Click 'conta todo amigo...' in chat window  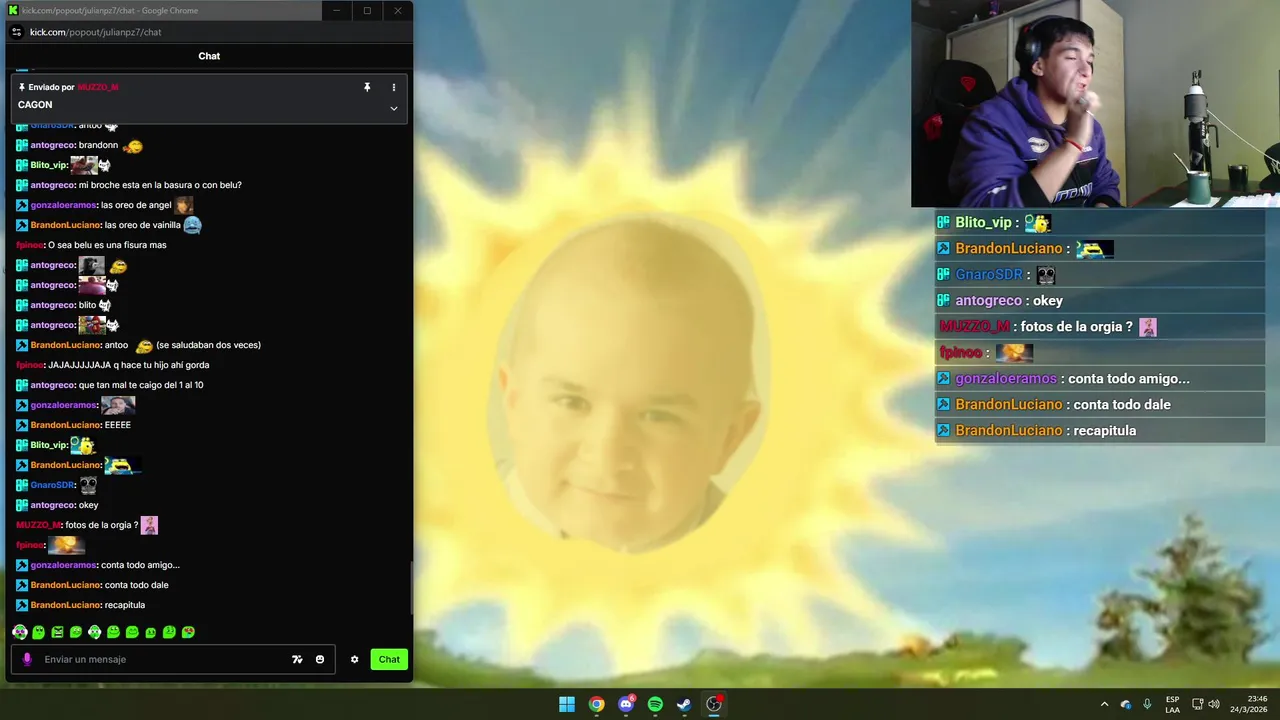(140, 565)
